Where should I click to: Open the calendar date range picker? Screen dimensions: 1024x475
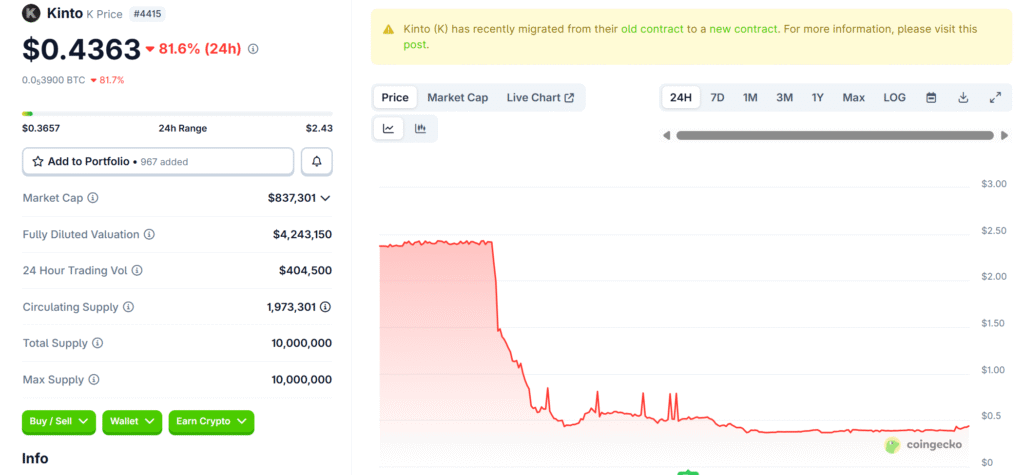pyautogui.click(x=931, y=97)
